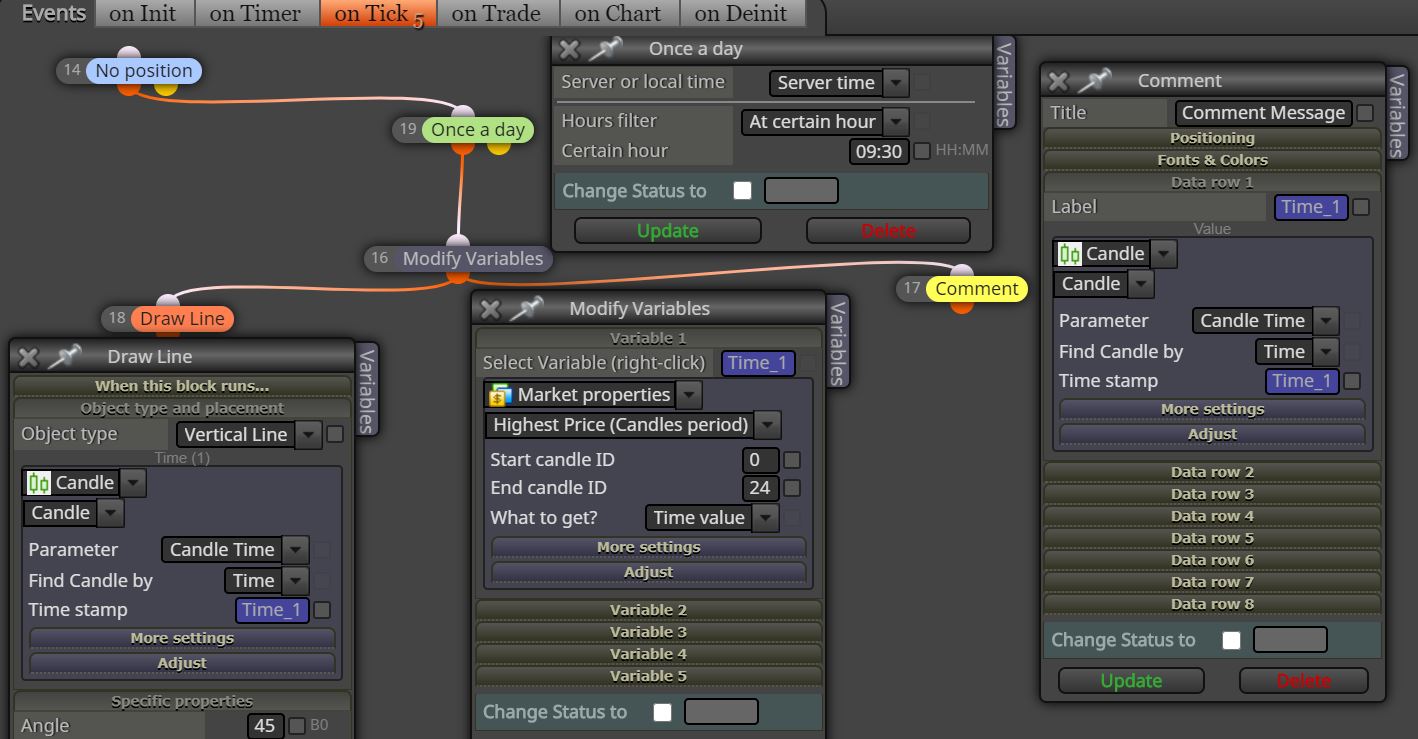1418x739 pixels.
Task: Toggle Change Status checkbox in Modify Variables panel
Action: tap(662, 712)
